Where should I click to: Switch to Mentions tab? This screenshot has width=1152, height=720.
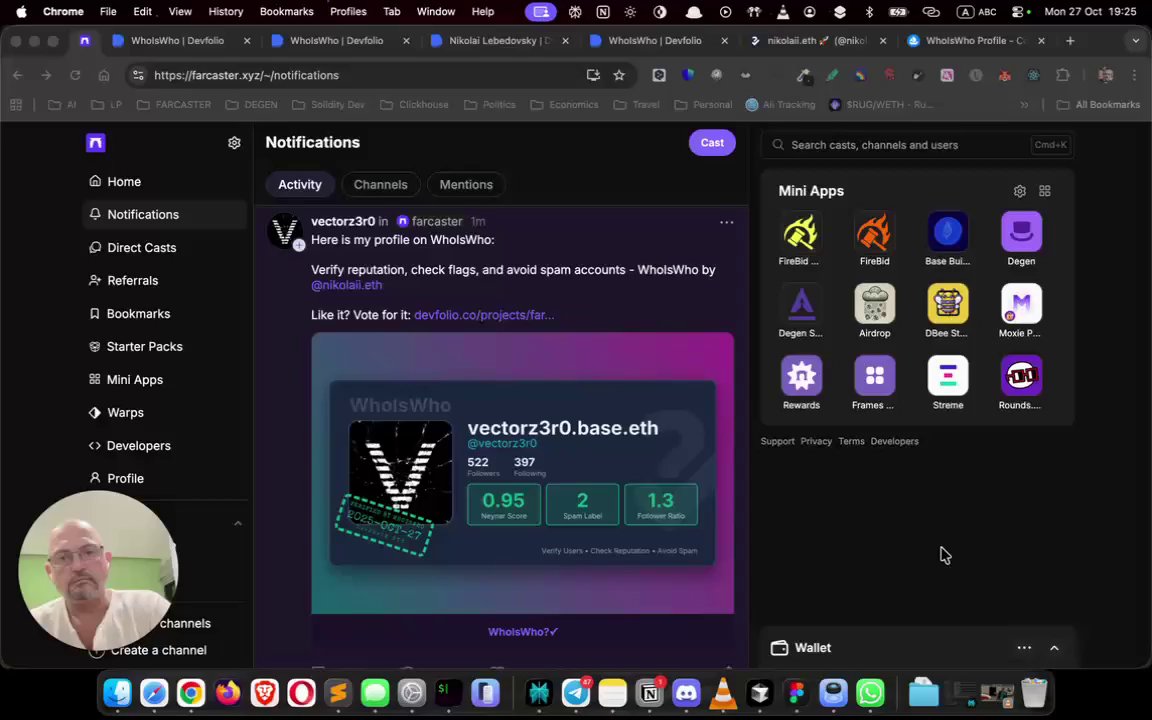466,184
